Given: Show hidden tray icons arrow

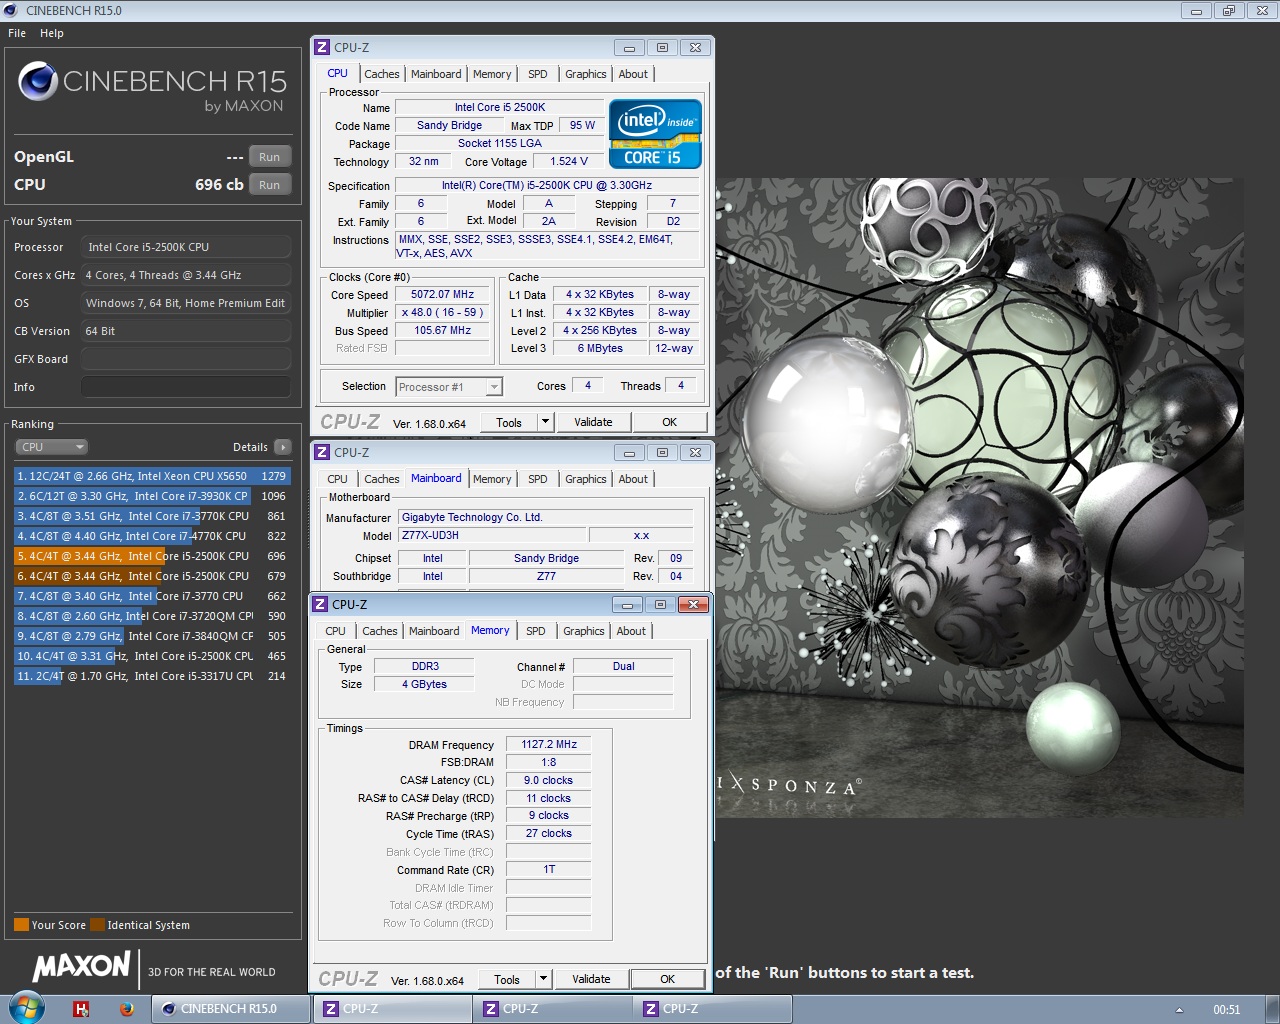Looking at the screenshot, I should [x=1179, y=1010].
